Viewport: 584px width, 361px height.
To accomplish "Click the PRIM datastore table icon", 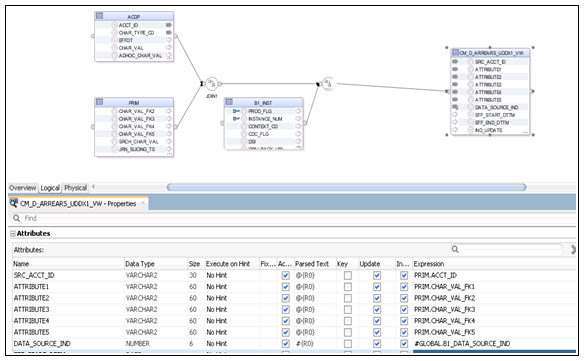I will pyautogui.click(x=99, y=102).
